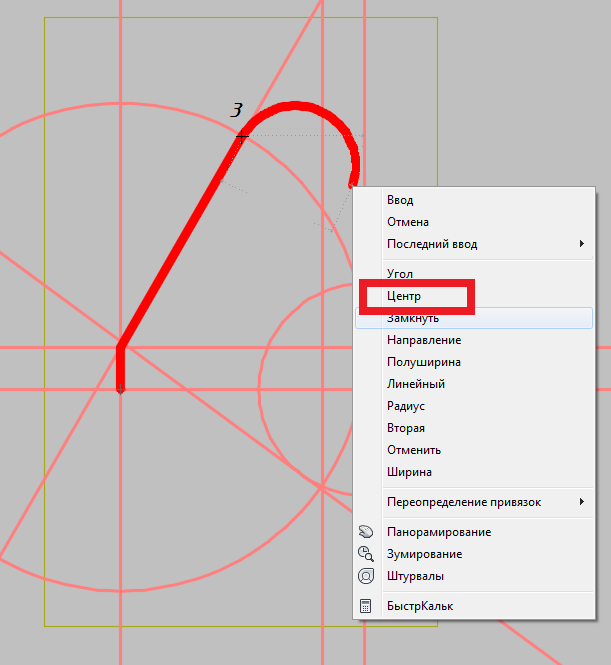Switch to Линейный segment mode
This screenshot has height=665, width=611.
(416, 384)
